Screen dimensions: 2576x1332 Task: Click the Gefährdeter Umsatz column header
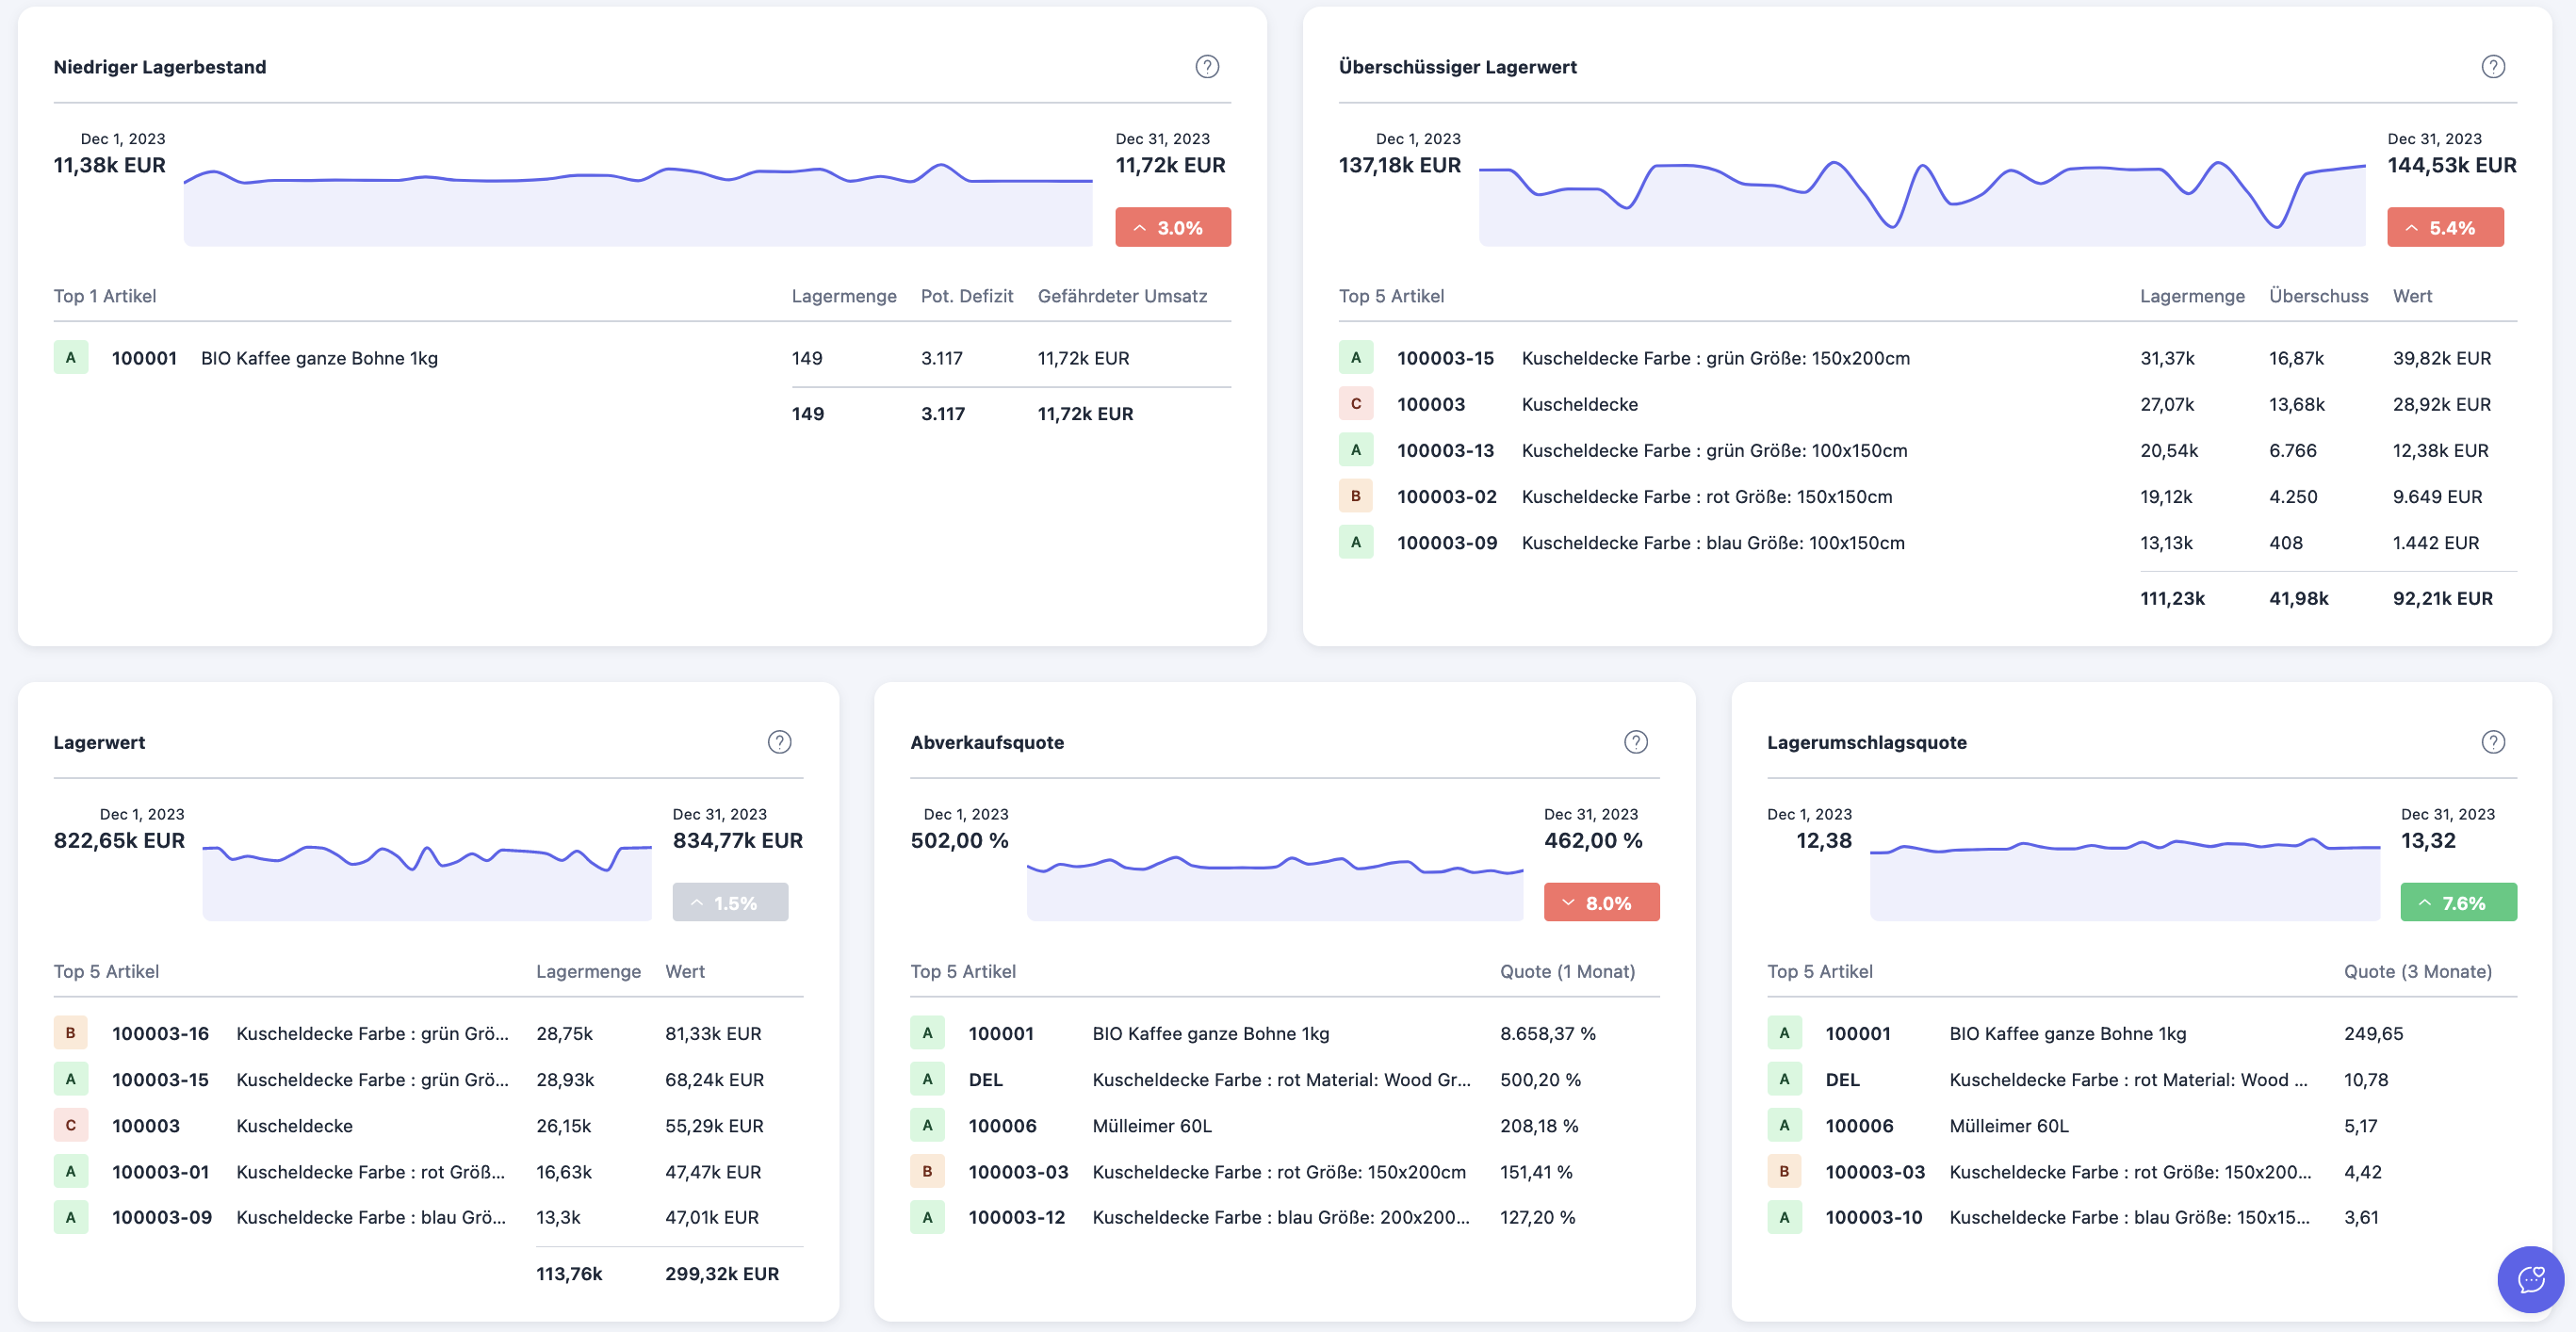1121,296
